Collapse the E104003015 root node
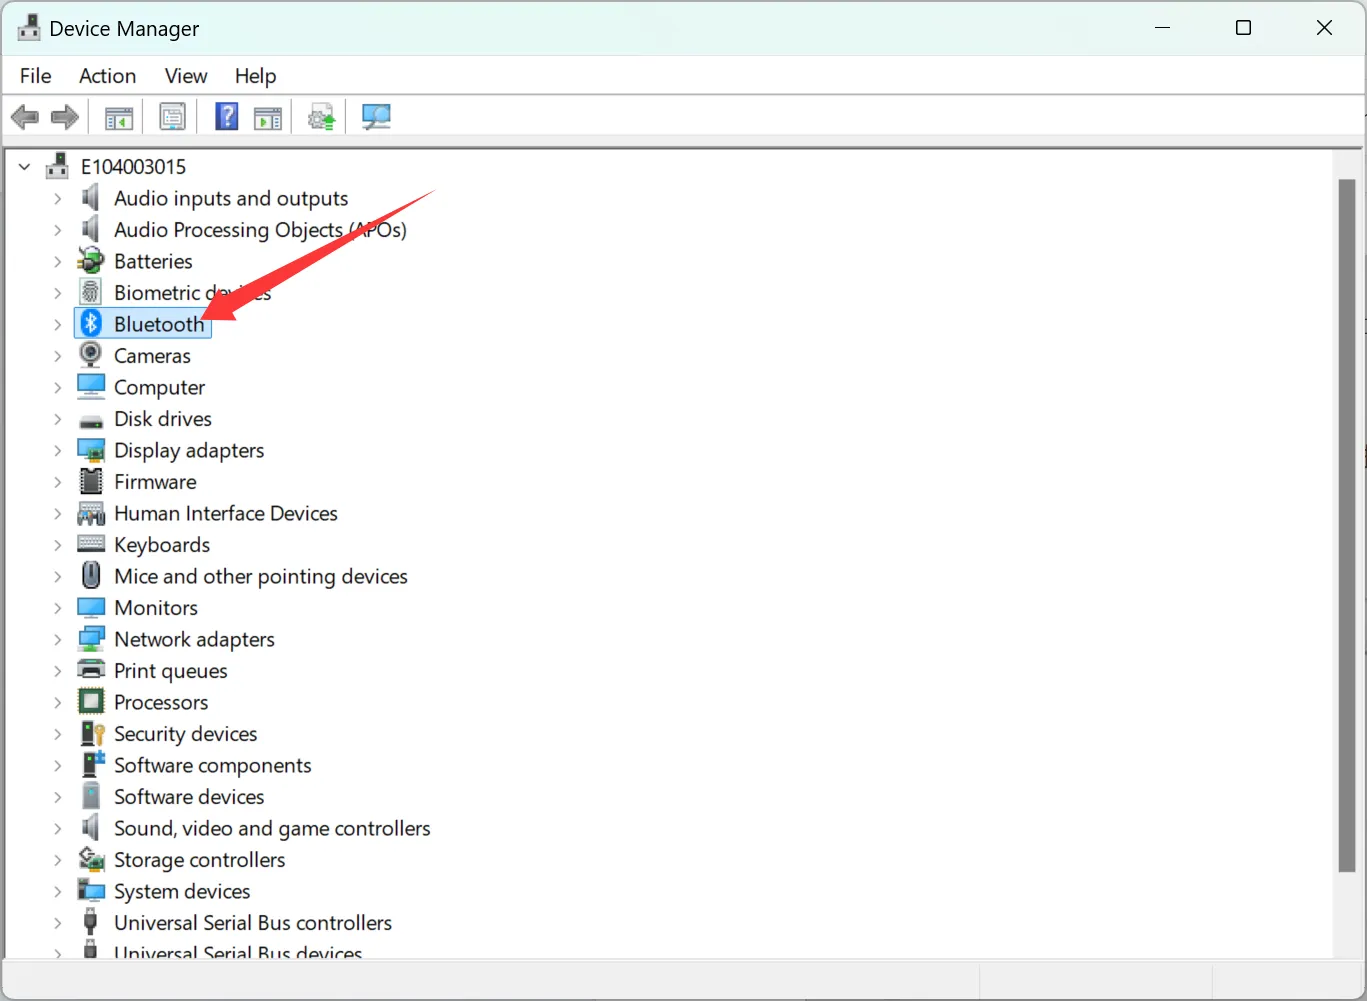1367x1001 pixels. click(25, 167)
